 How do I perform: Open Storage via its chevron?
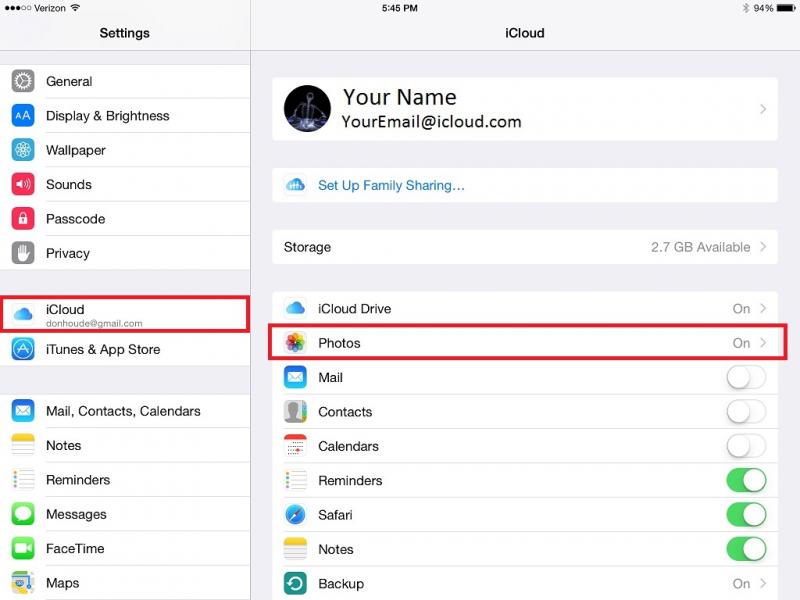[763, 247]
